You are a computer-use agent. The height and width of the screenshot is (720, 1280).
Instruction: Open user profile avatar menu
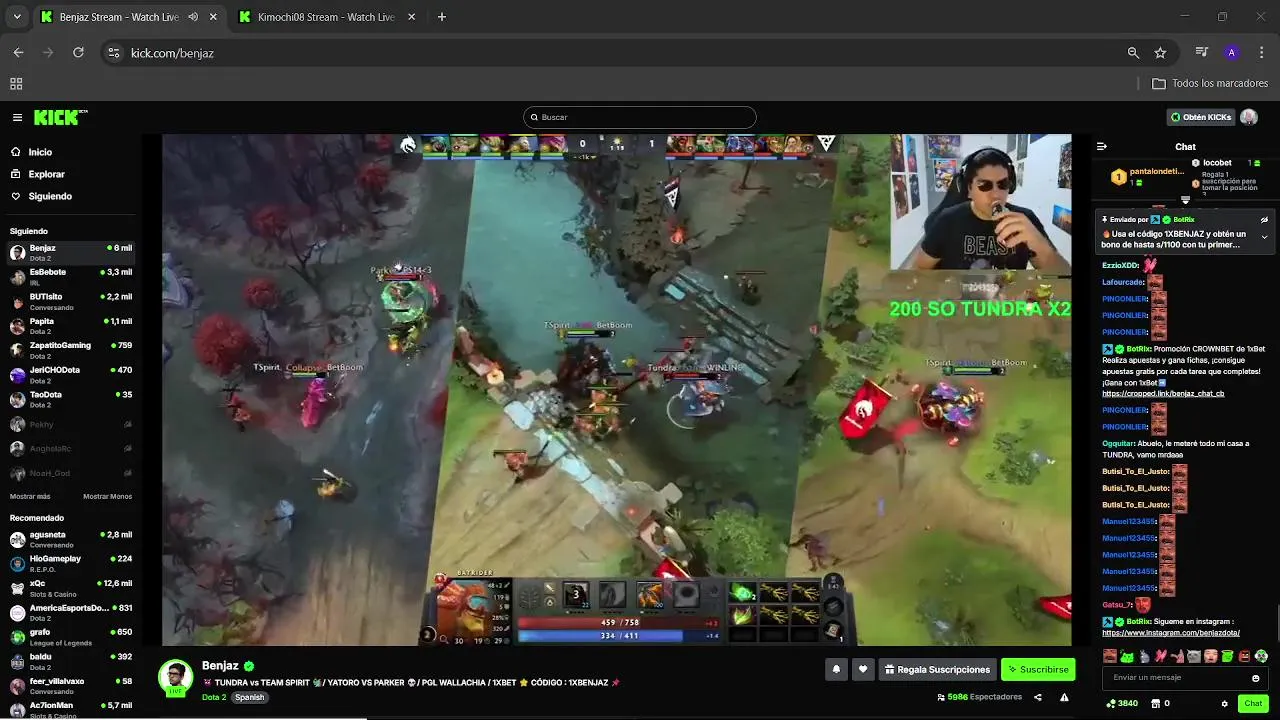[x=1249, y=117]
